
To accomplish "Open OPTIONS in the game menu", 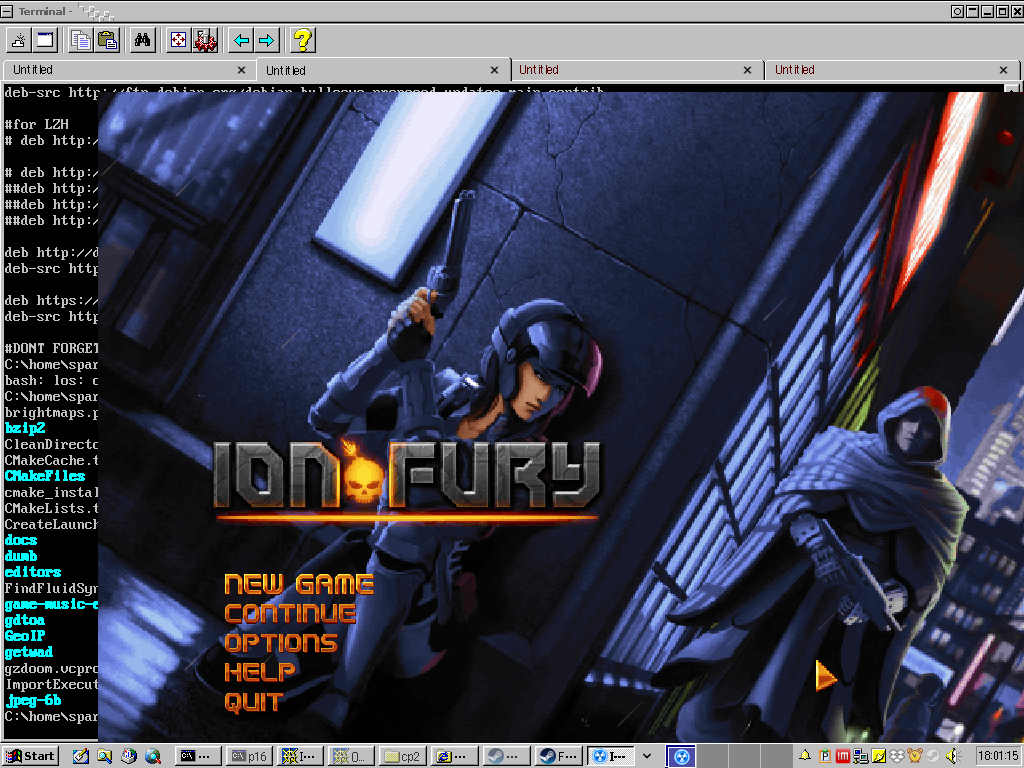I will [281, 642].
